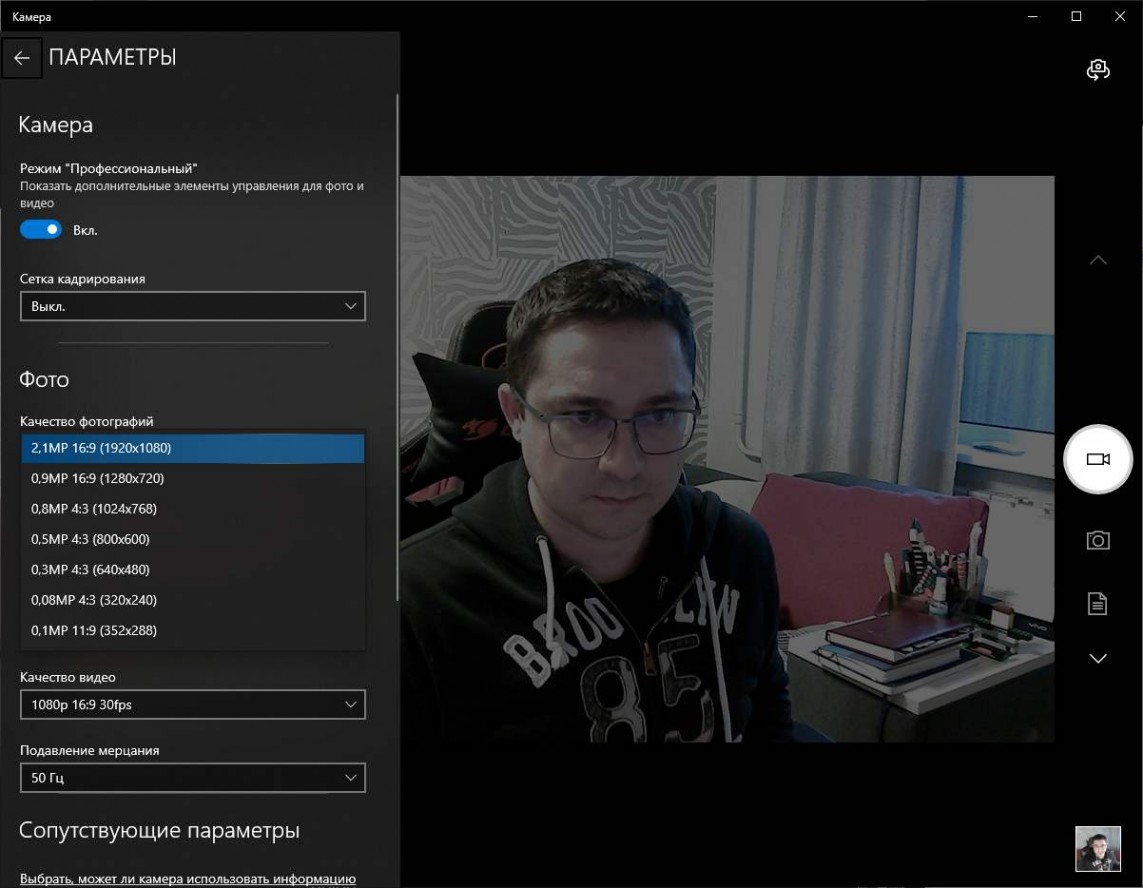The width and height of the screenshot is (1143, 888).
Task: Switch to photo mode camera icon
Action: tap(1097, 541)
